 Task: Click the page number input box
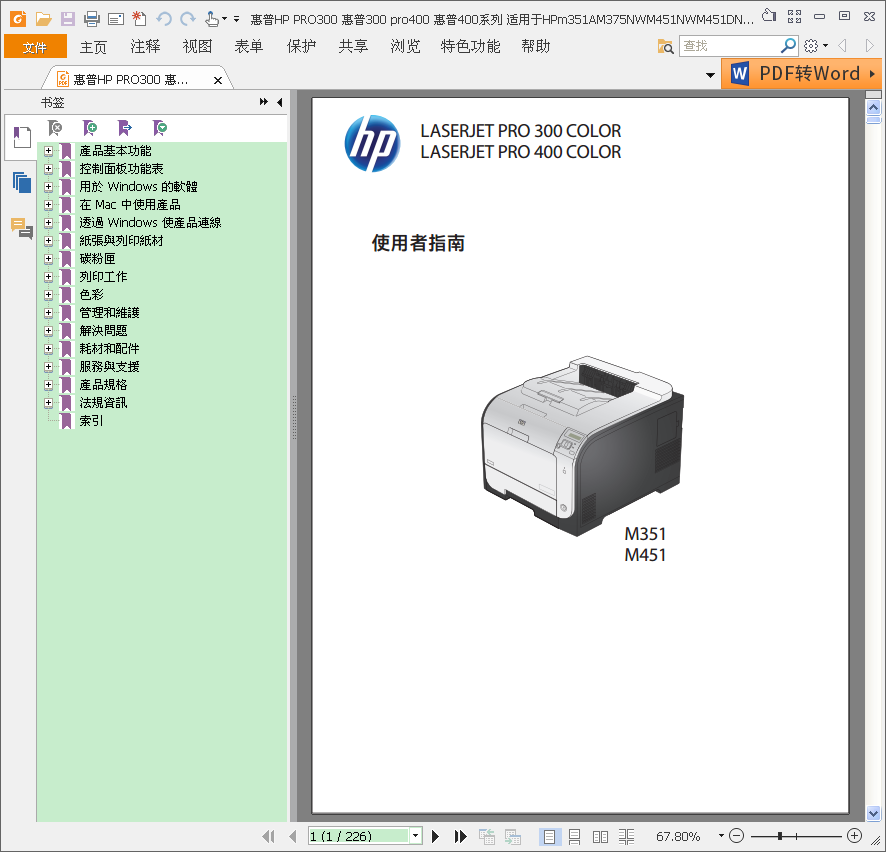[x=358, y=836]
